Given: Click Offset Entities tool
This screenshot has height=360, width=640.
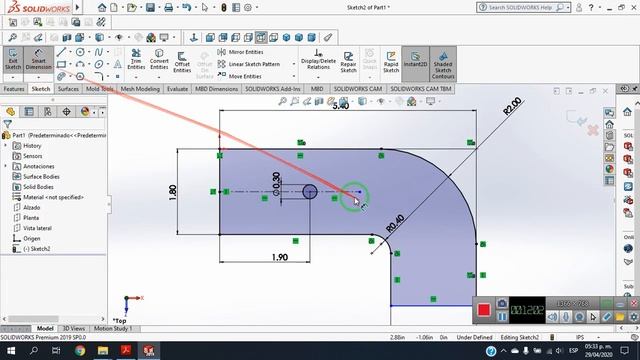Looking at the screenshot, I should pyautogui.click(x=182, y=62).
